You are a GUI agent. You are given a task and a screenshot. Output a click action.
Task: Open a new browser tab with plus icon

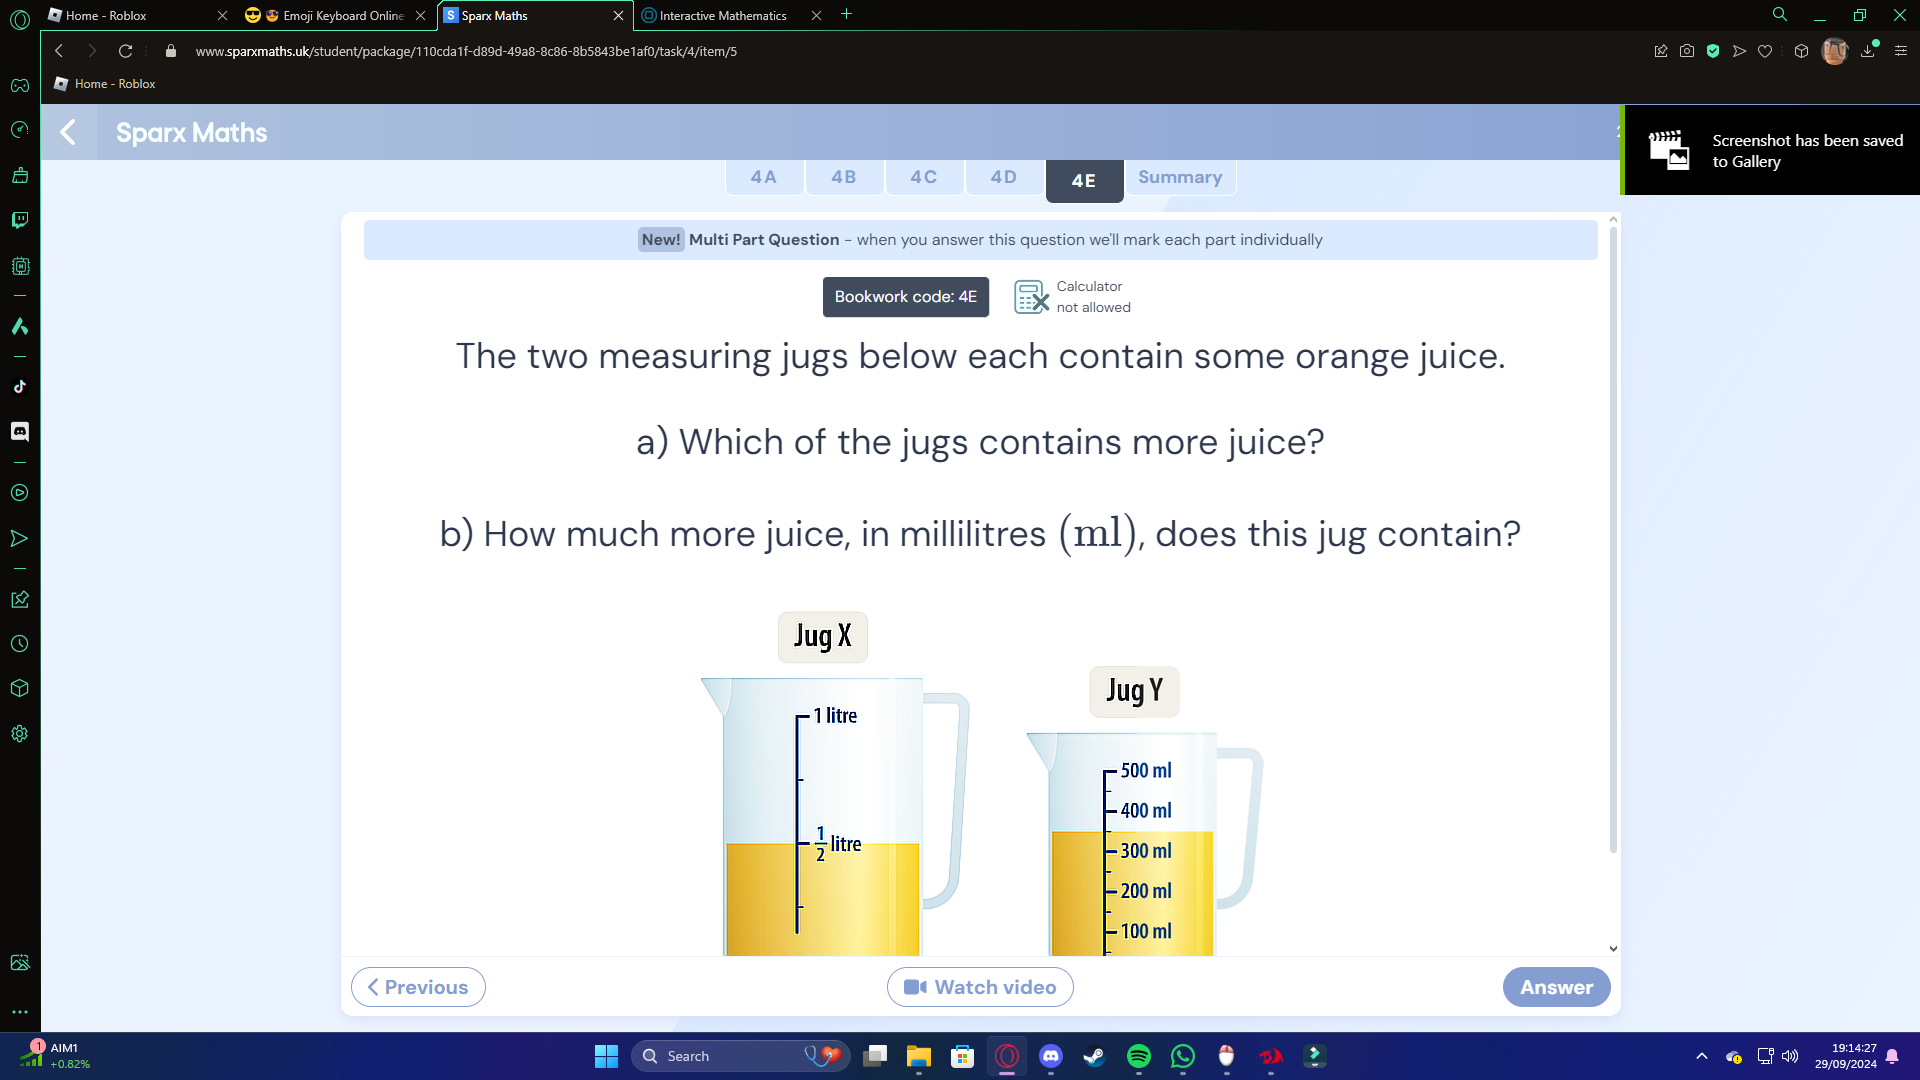tap(846, 15)
